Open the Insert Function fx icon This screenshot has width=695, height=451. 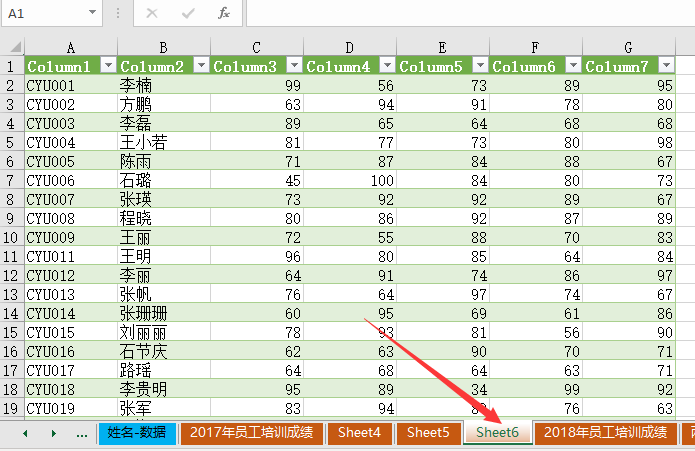tap(224, 13)
